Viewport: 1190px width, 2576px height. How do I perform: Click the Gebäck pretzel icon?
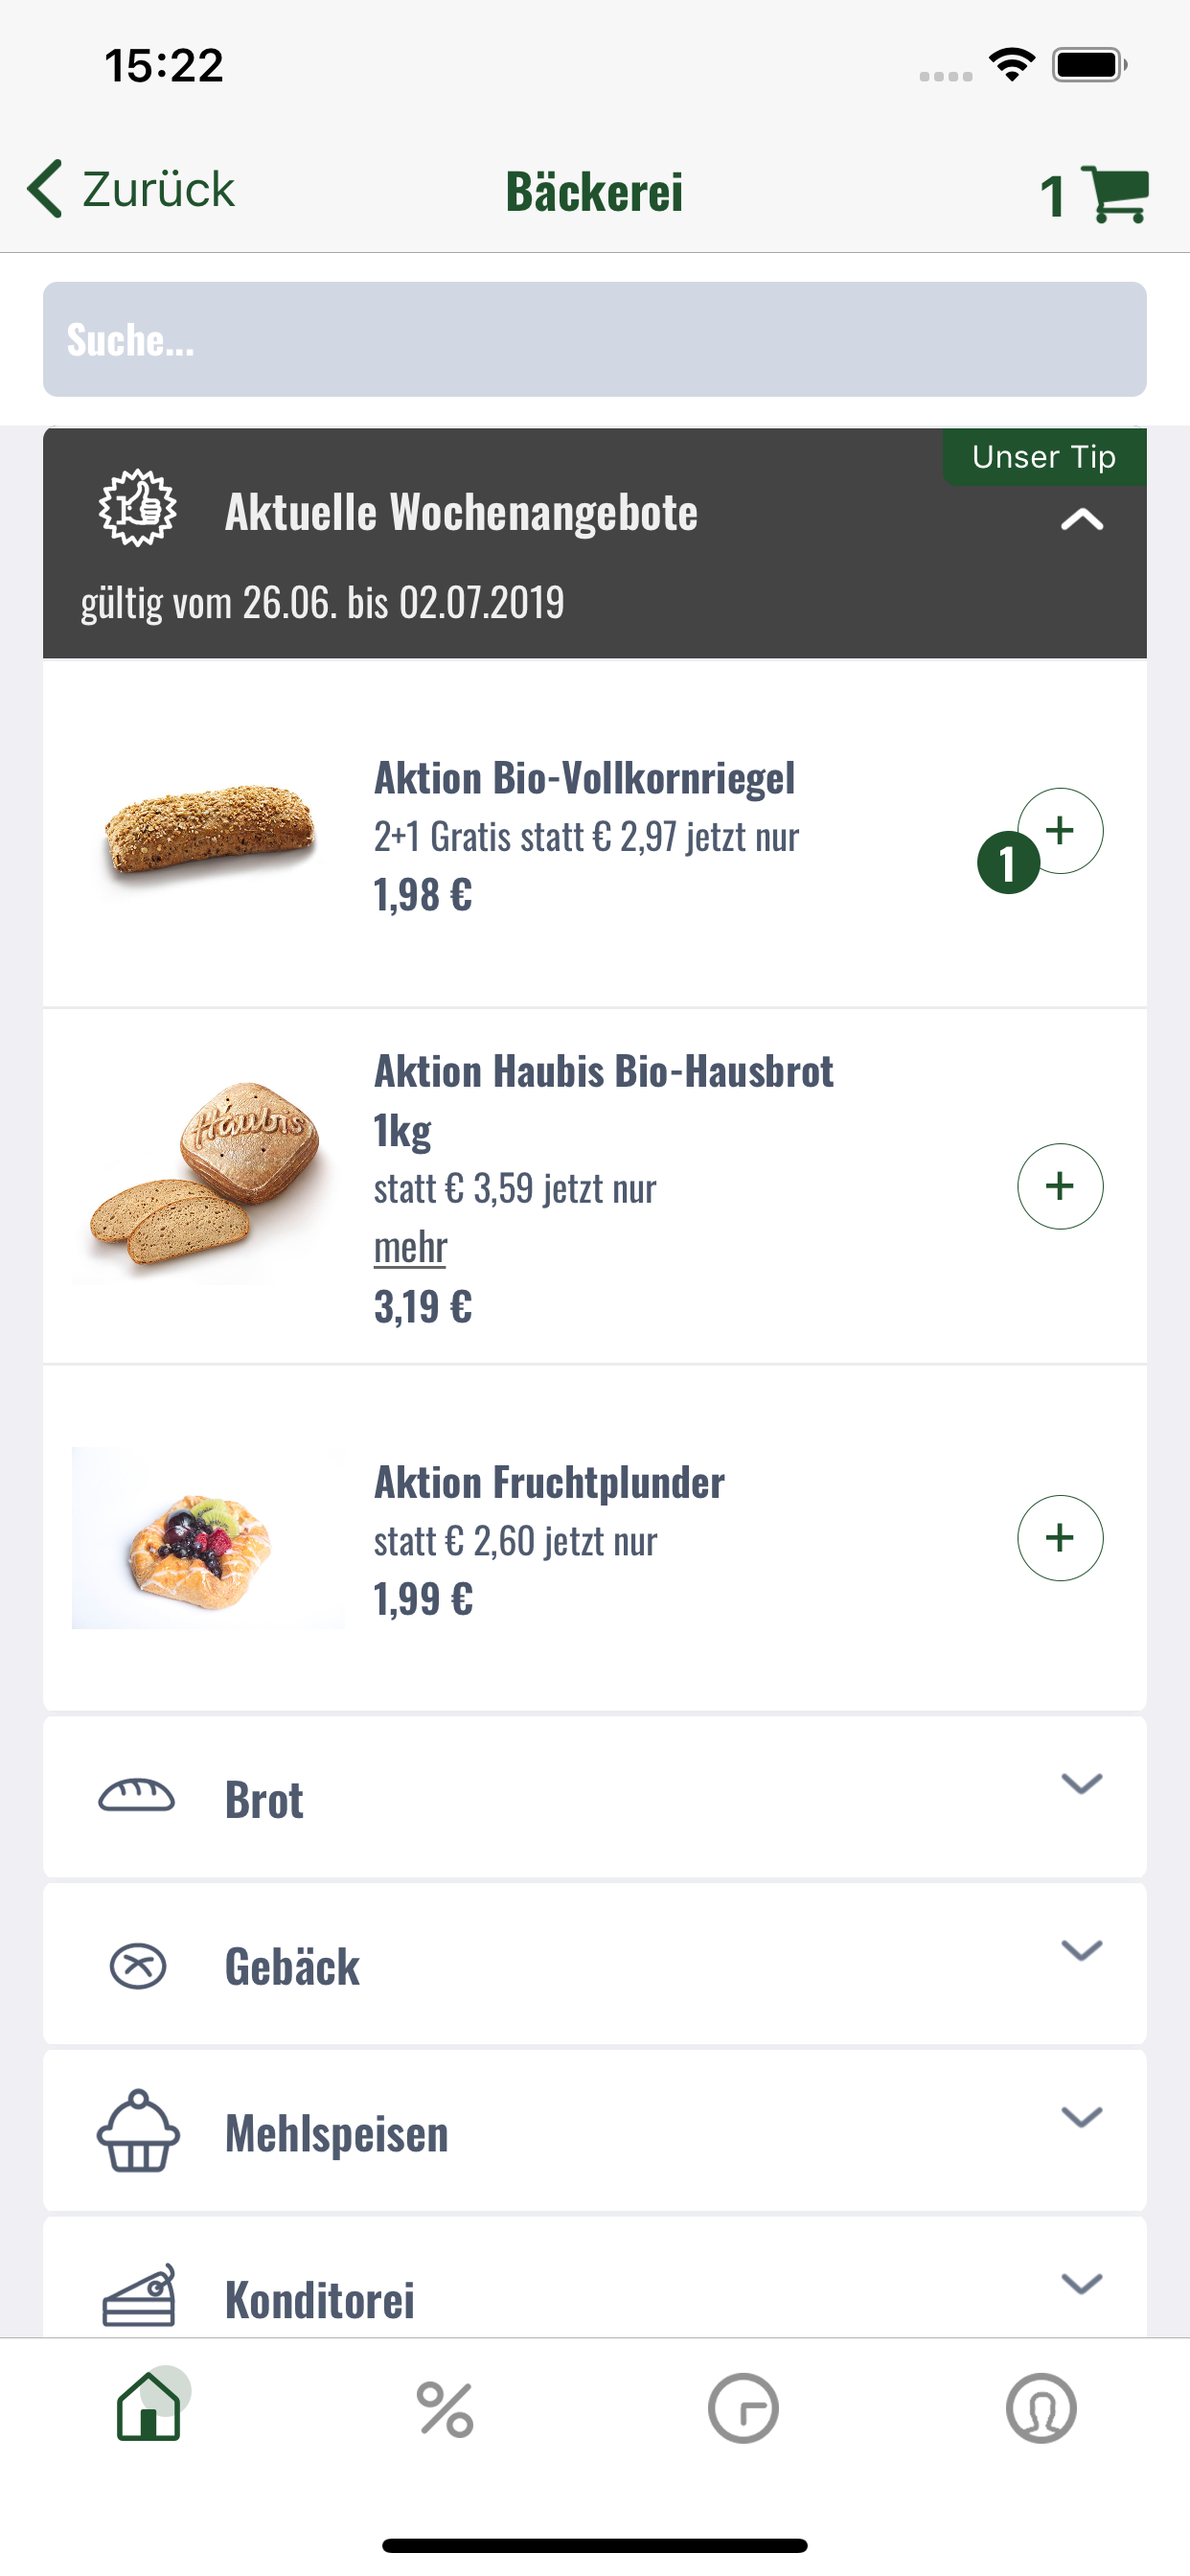(138, 1965)
